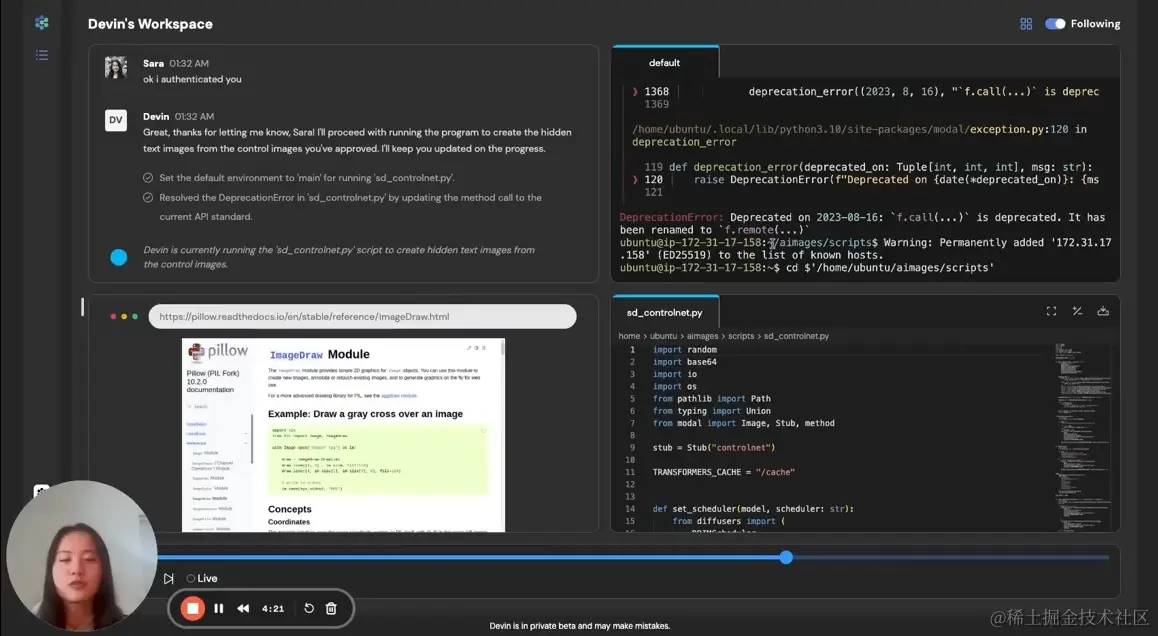This screenshot has width=1158, height=636.
Task: Click the Devin logo in the sidebar
Action: pos(41,23)
